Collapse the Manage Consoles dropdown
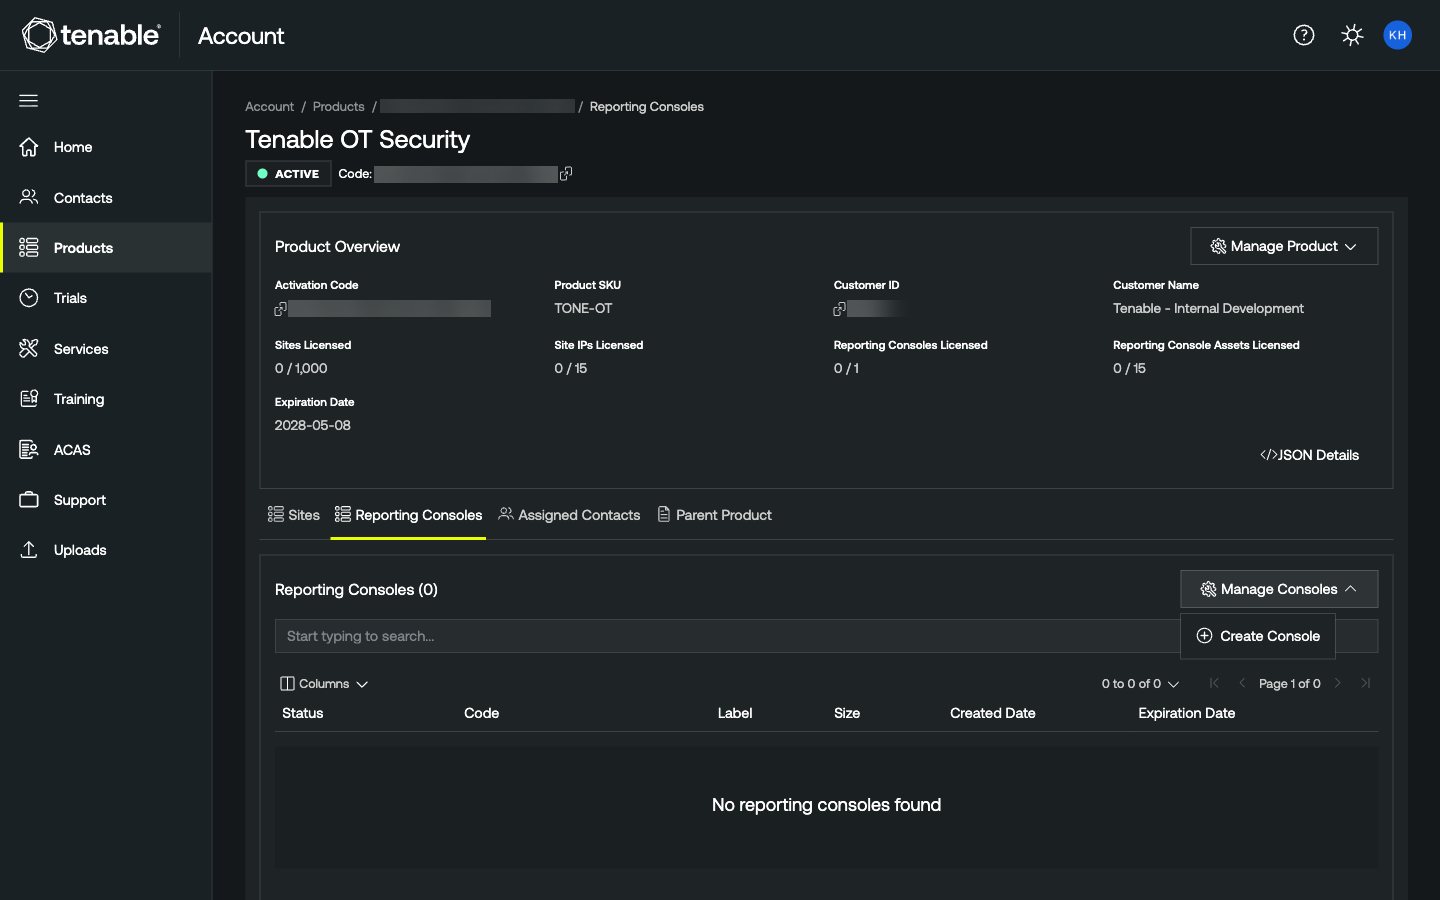Image resolution: width=1440 pixels, height=900 pixels. [x=1279, y=589]
